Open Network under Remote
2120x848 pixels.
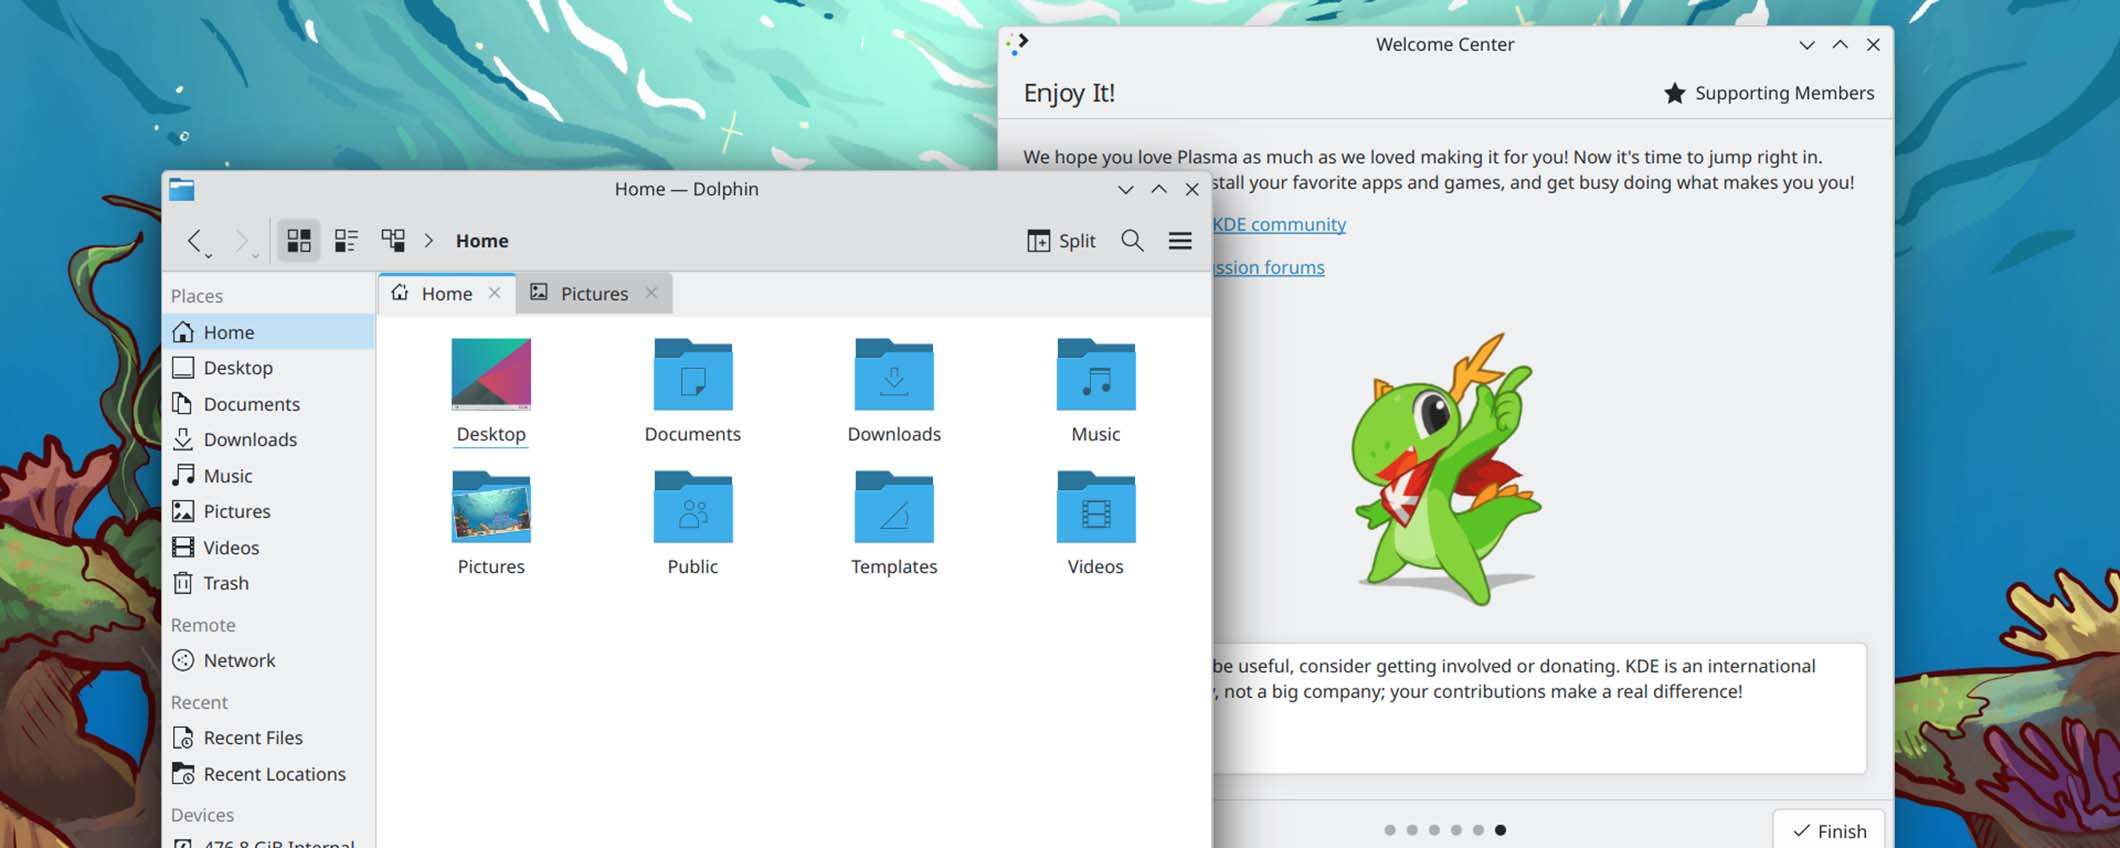pyautogui.click(x=268, y=660)
